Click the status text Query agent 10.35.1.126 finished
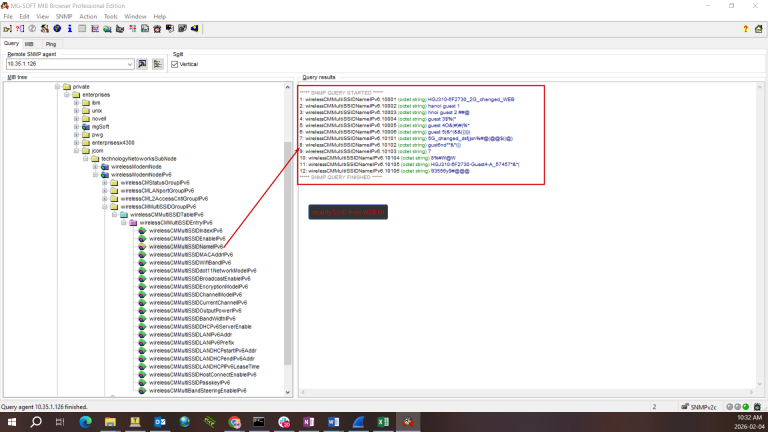768x432 pixels. click(44, 407)
